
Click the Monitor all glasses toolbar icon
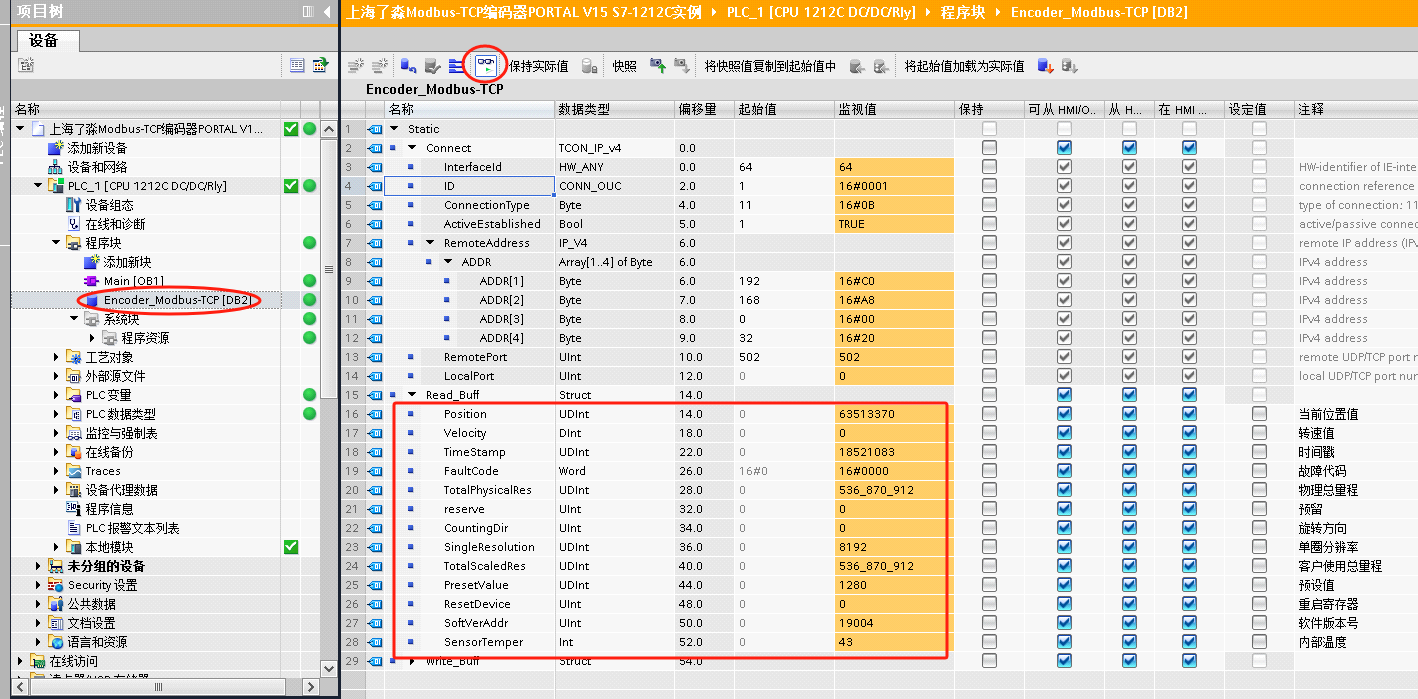pos(487,66)
